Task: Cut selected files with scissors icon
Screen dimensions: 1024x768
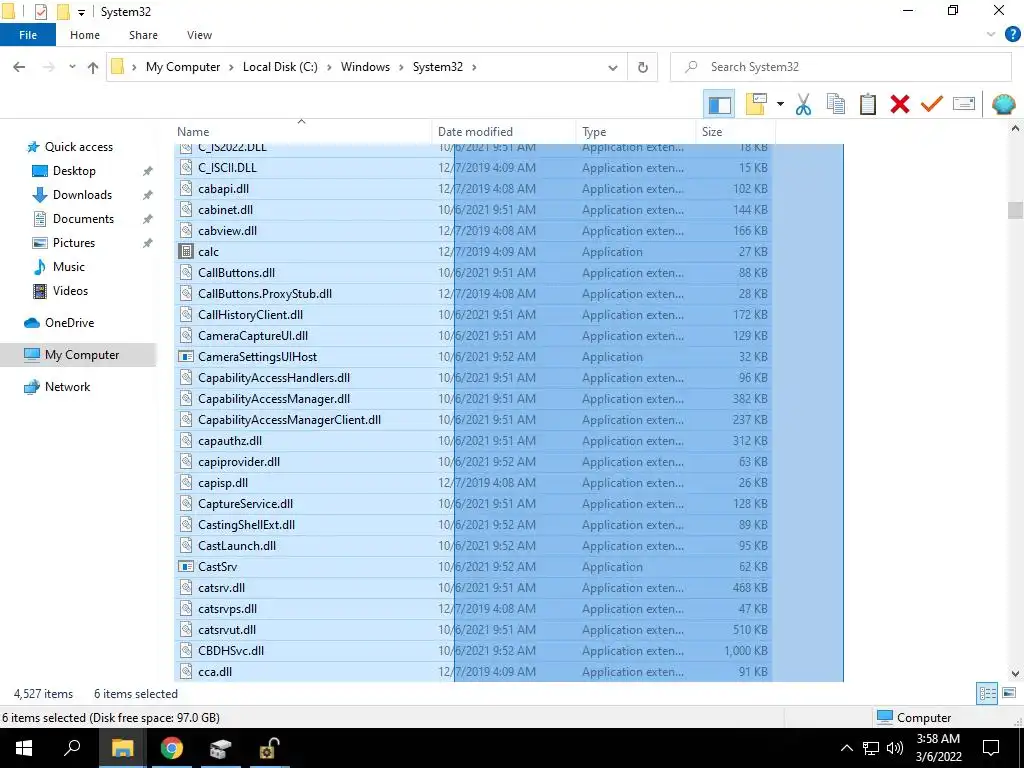Action: (803, 104)
